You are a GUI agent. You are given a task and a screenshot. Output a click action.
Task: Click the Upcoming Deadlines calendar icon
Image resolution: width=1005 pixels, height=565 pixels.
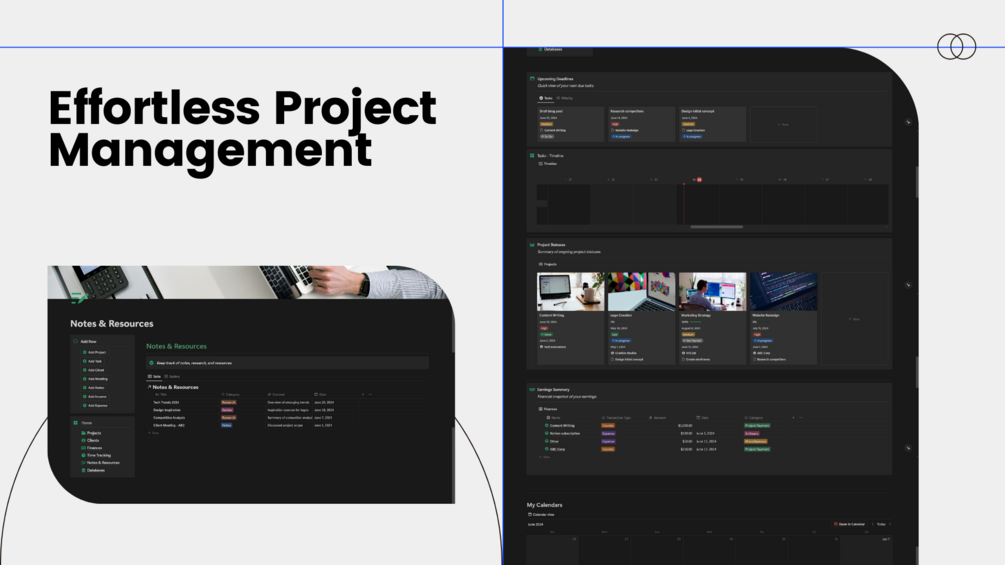532,79
